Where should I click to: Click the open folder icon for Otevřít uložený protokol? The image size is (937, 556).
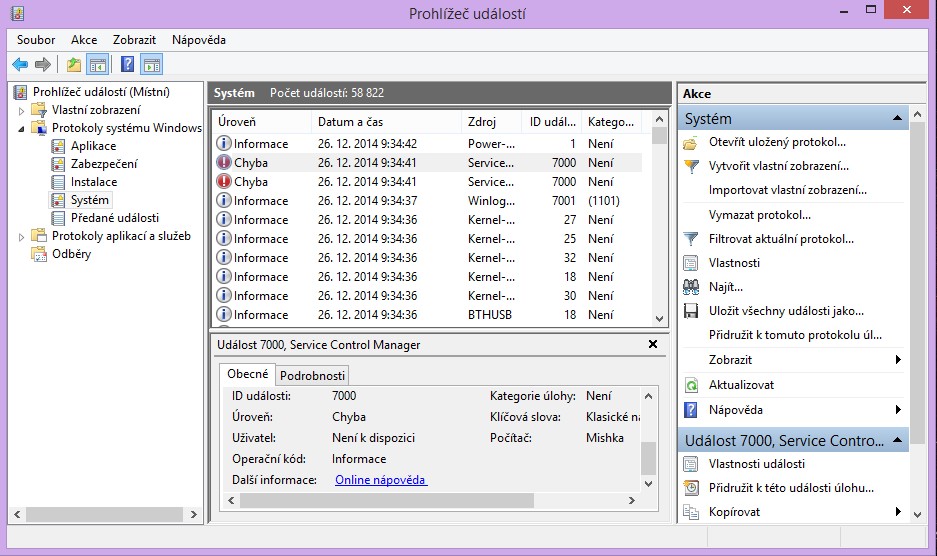(690, 142)
